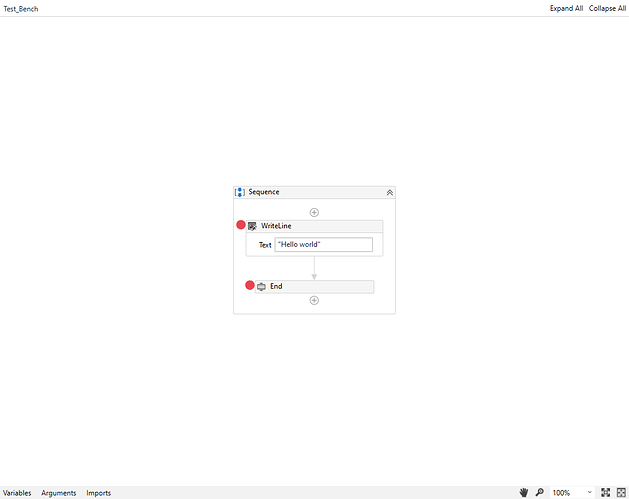The width and height of the screenshot is (629, 499).
Task: Click the Sequence title text
Action: pos(264,192)
